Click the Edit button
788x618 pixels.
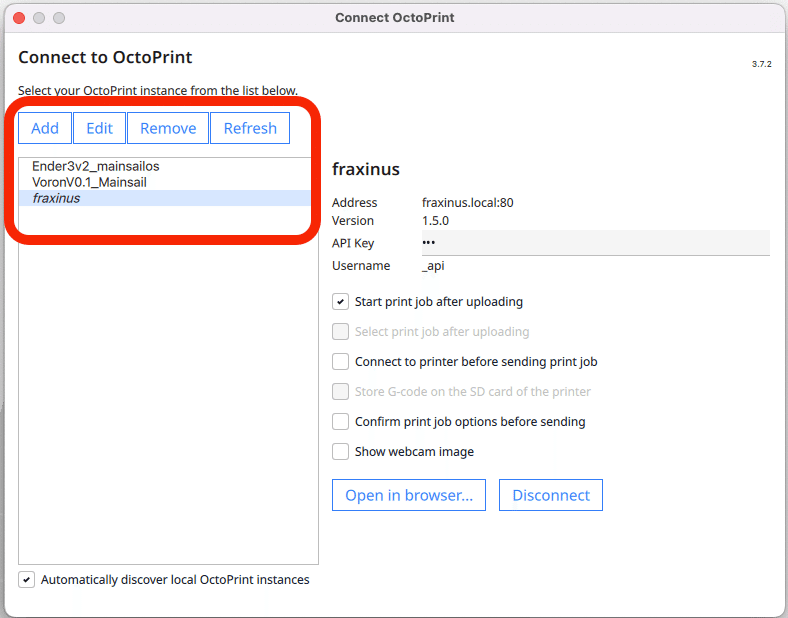point(100,128)
